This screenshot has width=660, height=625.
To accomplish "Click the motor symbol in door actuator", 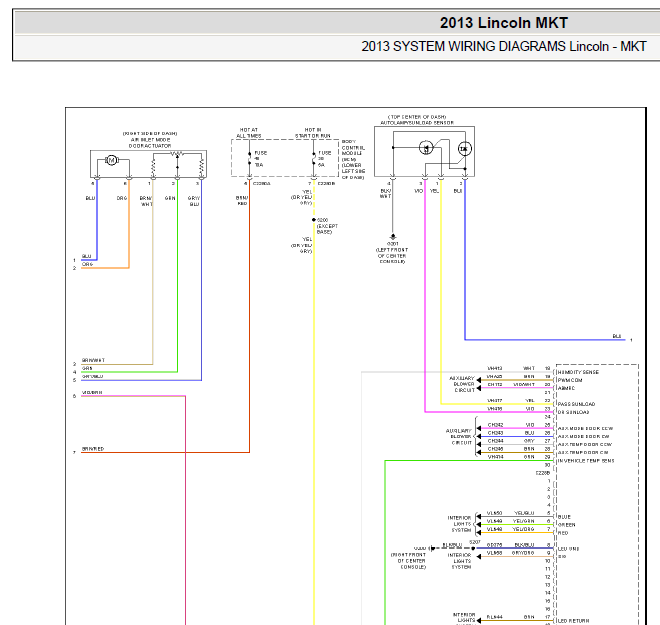I will tap(112, 160).
